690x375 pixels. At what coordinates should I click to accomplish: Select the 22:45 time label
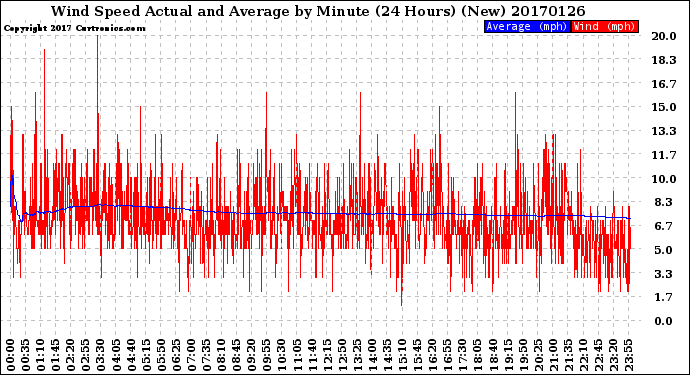pyautogui.click(x=597, y=355)
